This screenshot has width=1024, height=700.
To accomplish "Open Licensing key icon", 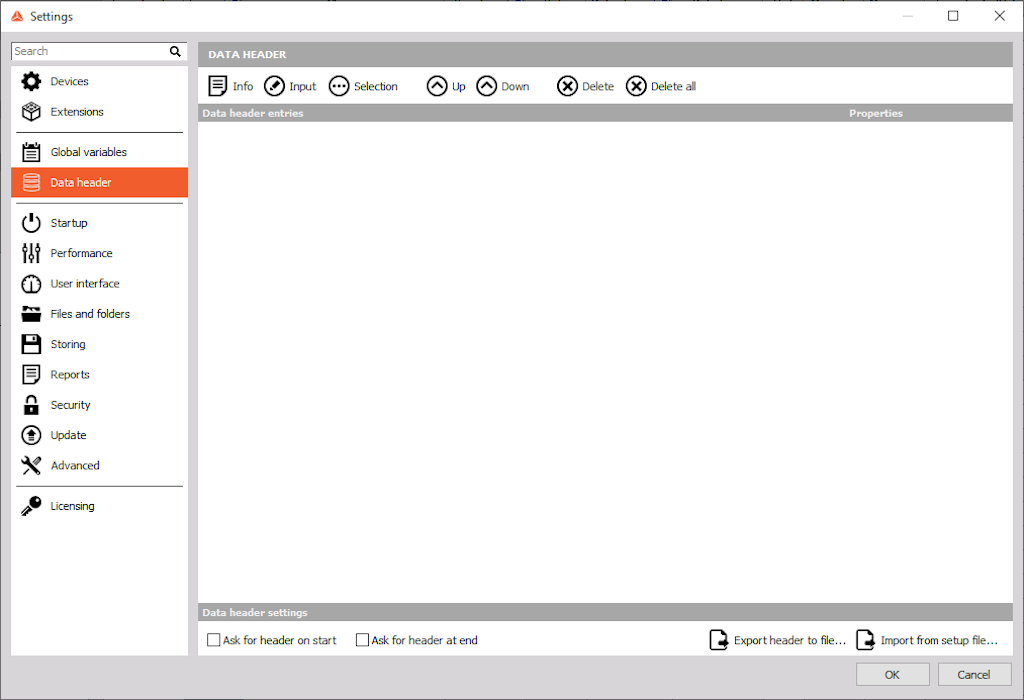I will 31,506.
